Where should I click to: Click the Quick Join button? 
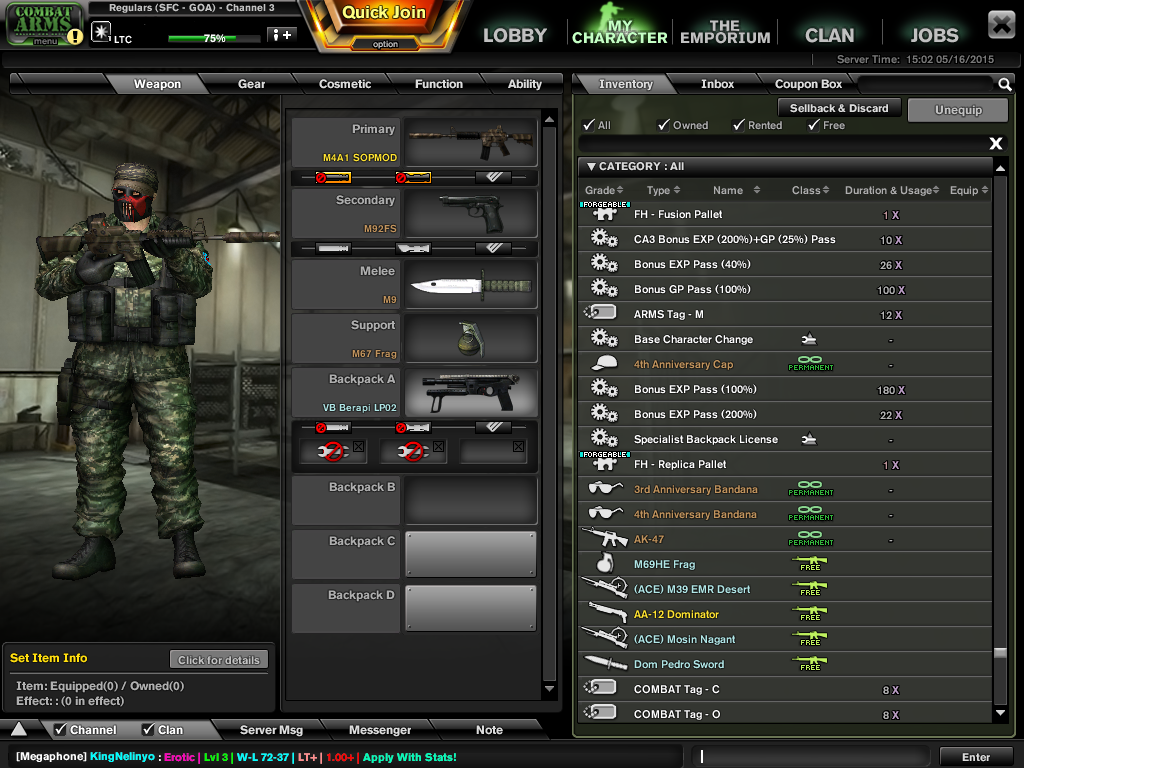384,13
